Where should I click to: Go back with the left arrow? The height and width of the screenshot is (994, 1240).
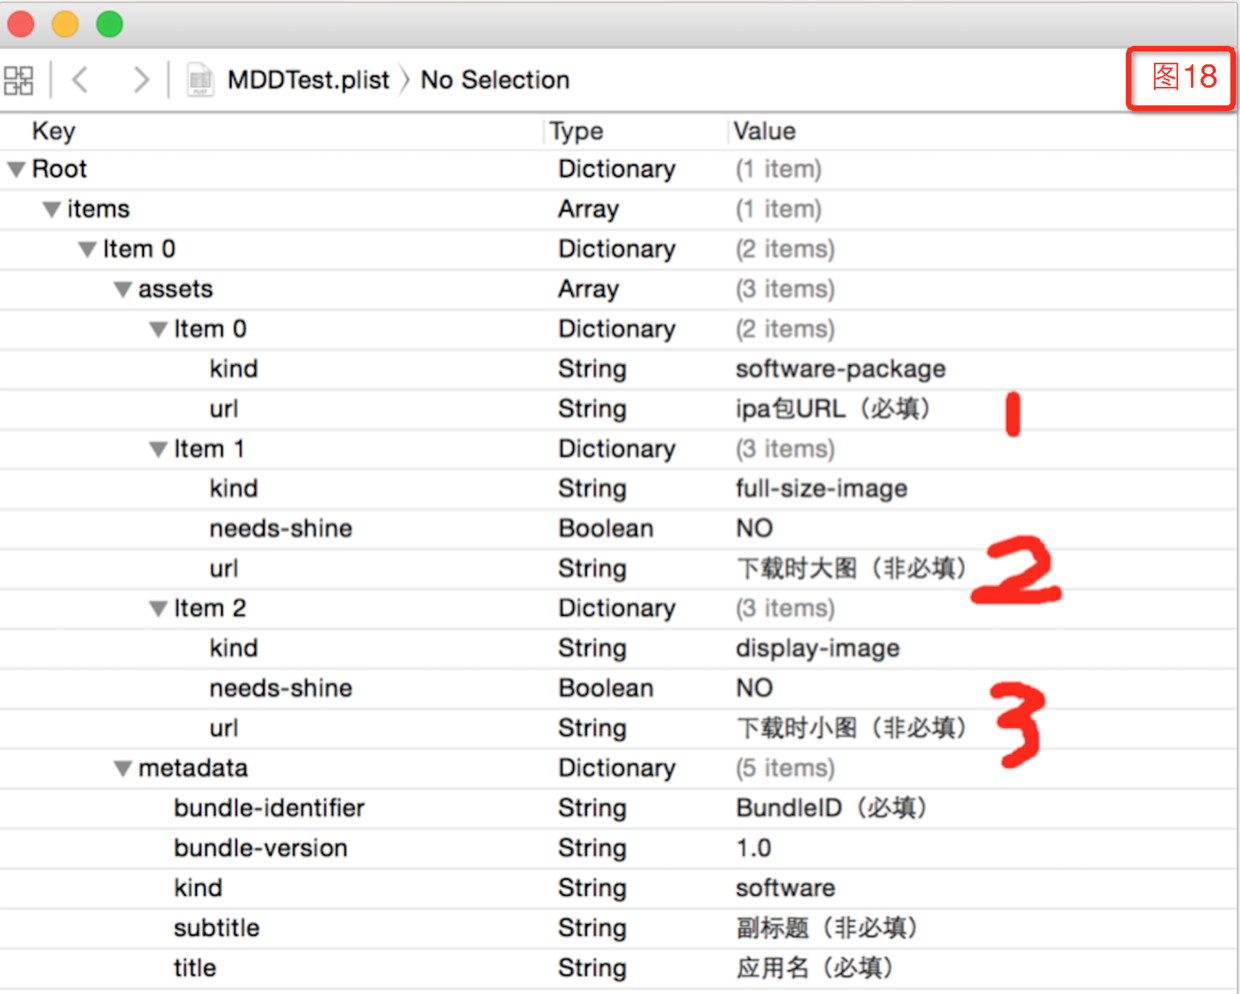click(x=81, y=80)
